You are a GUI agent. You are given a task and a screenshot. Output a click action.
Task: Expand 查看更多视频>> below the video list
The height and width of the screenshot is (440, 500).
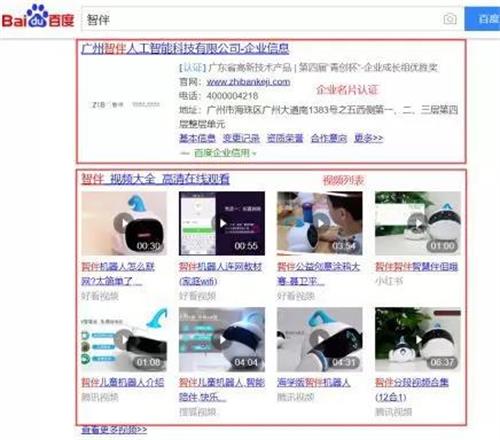point(114,430)
